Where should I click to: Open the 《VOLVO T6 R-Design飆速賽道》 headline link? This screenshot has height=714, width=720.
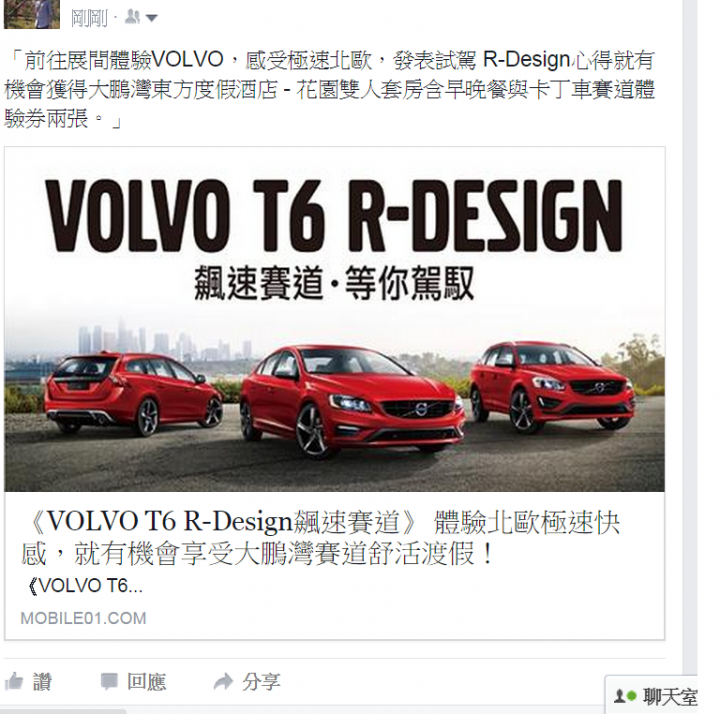321,537
